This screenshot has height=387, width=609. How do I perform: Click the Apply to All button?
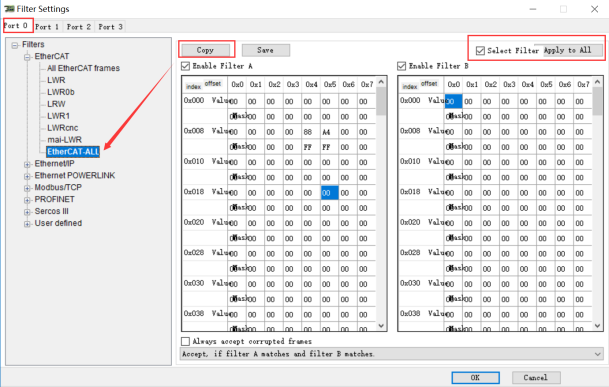[568, 50]
